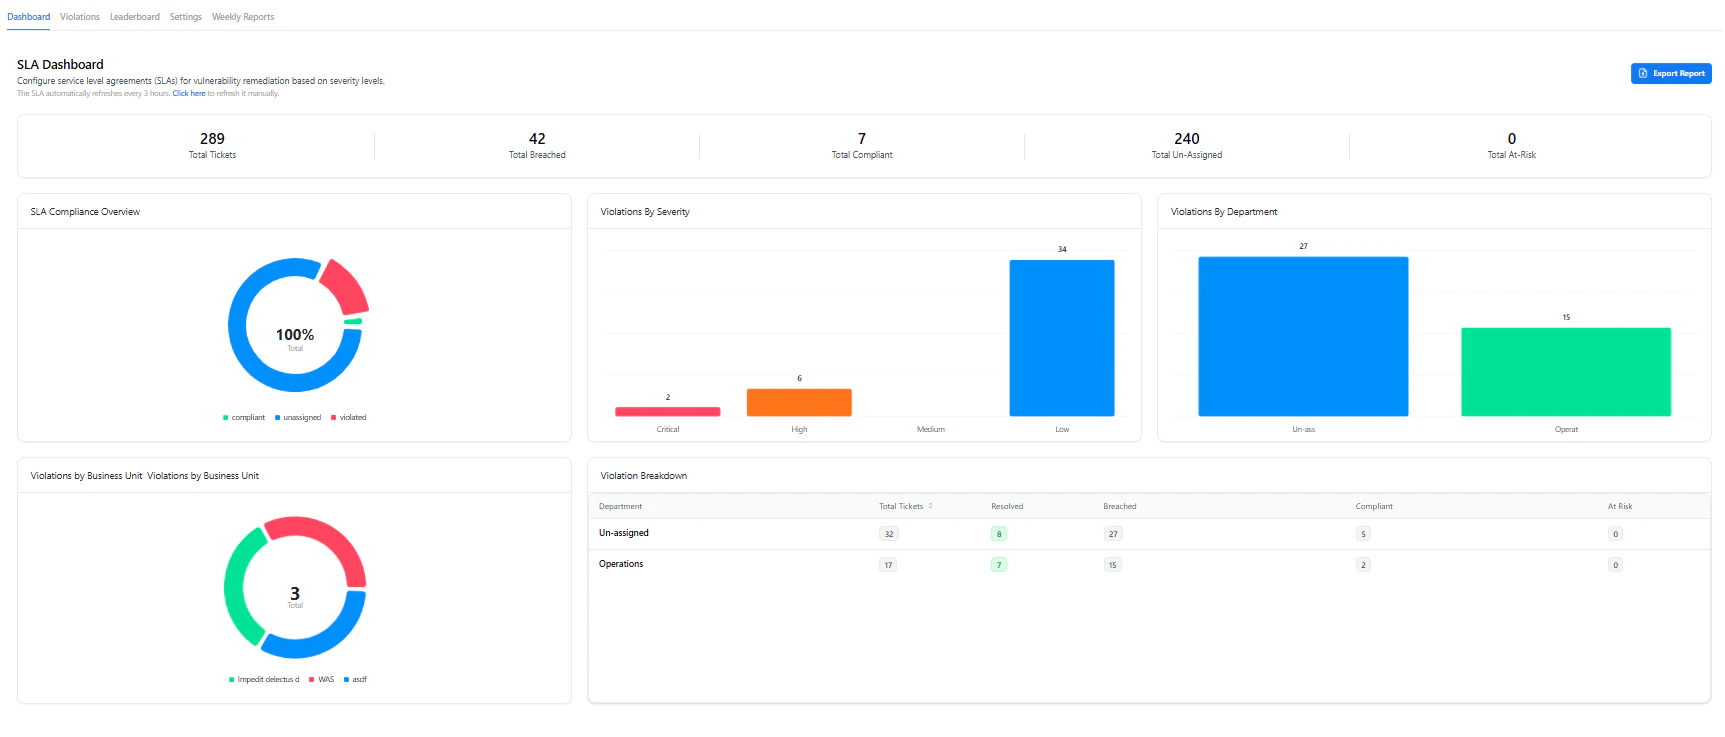Select the Un-assigned department row name
The width and height of the screenshot is (1725, 737).
point(624,533)
